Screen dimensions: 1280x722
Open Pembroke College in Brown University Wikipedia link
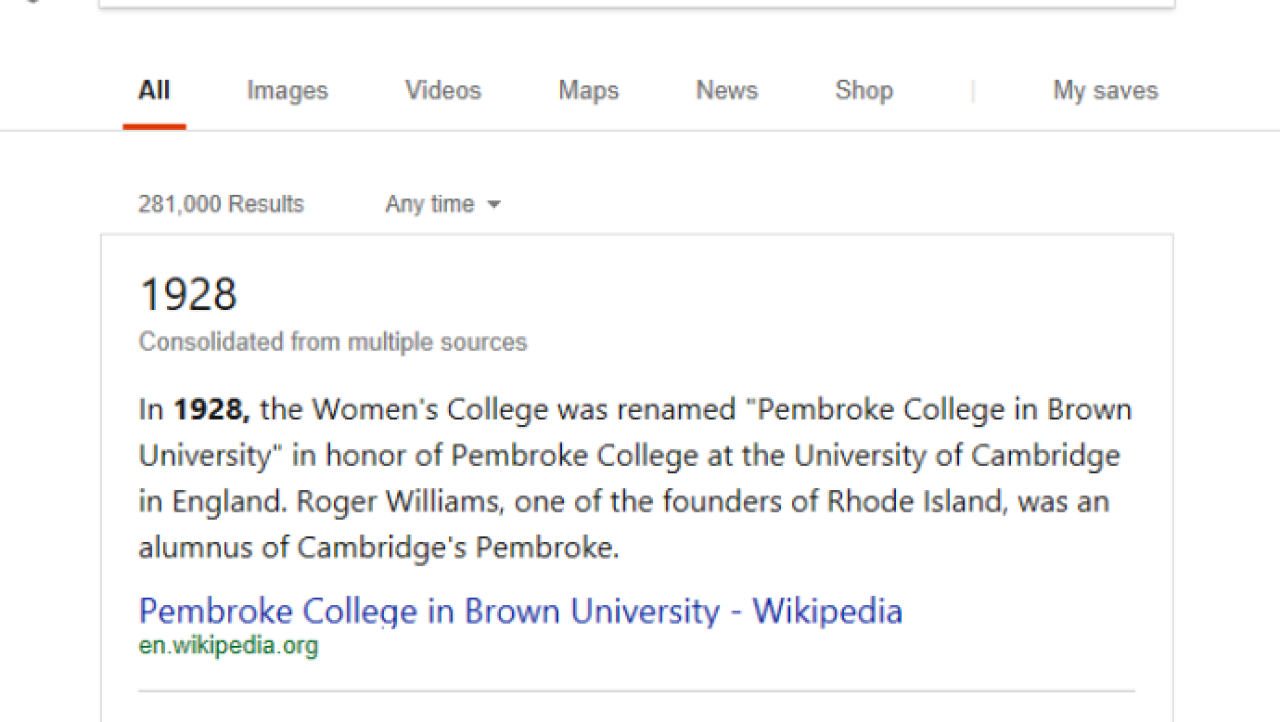520,610
